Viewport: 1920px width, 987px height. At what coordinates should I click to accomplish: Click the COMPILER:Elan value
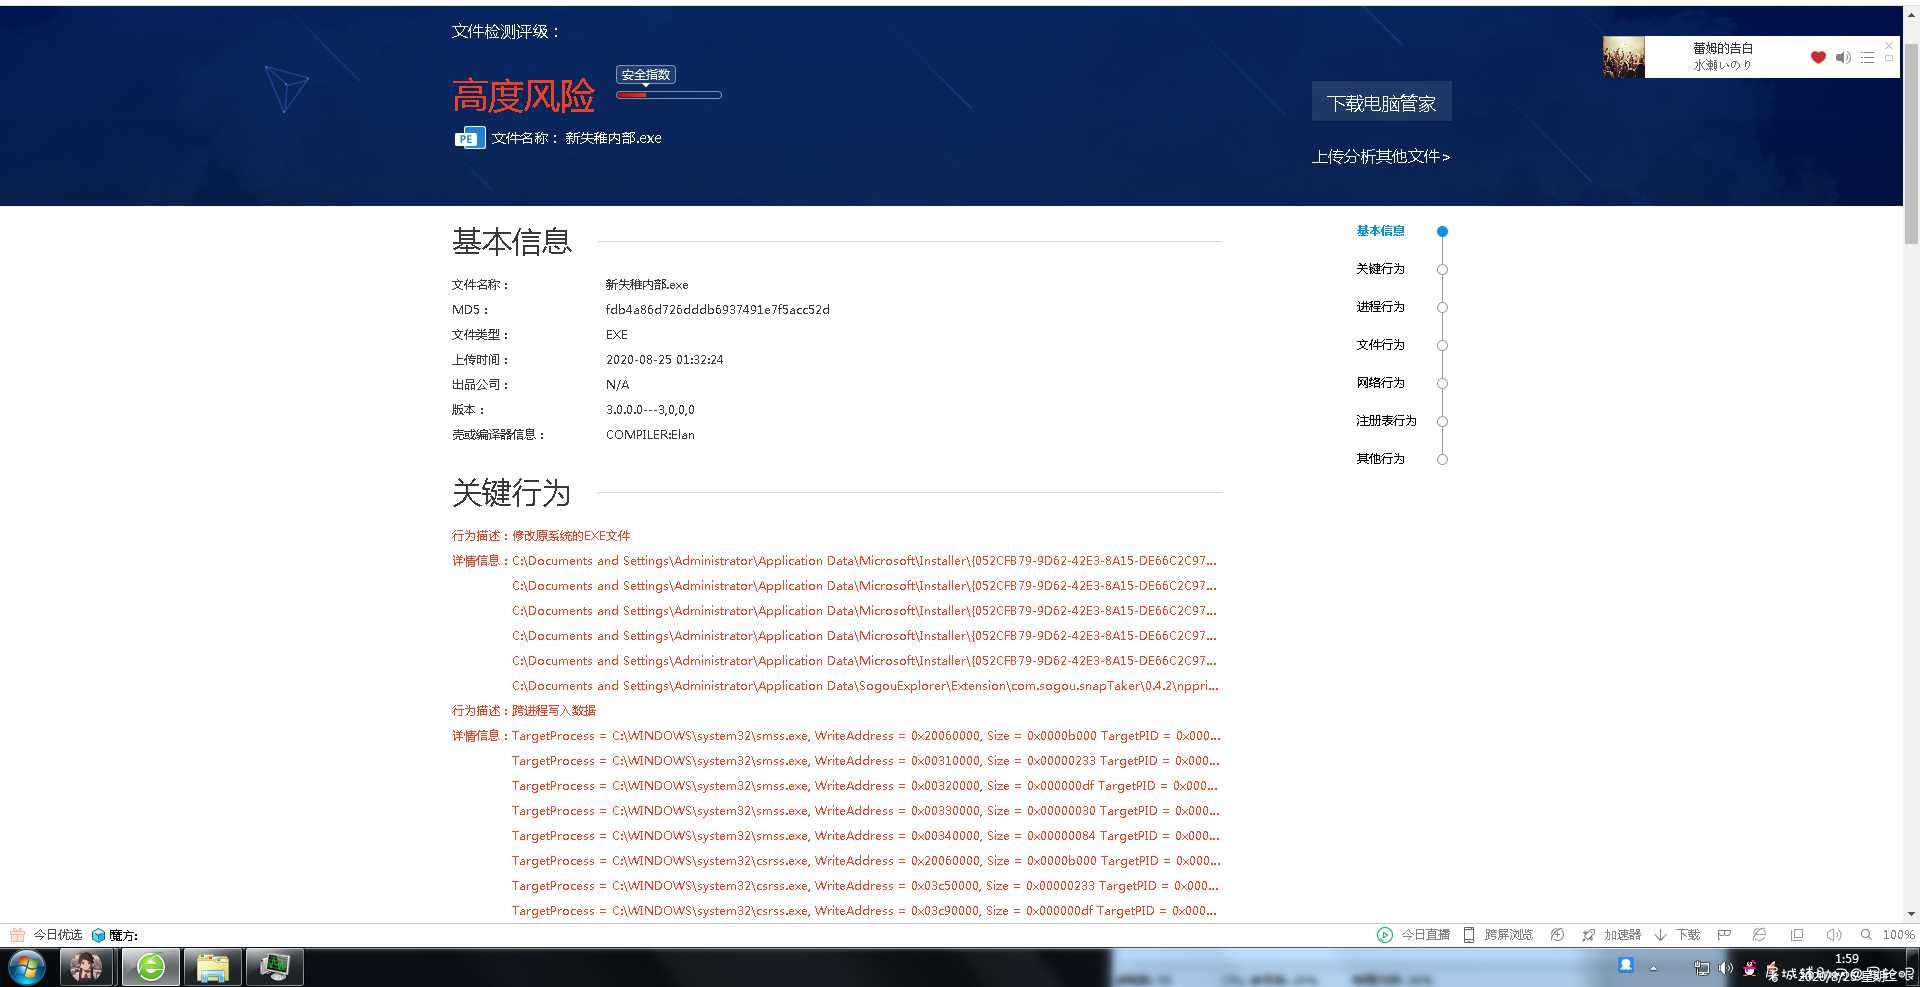click(650, 435)
